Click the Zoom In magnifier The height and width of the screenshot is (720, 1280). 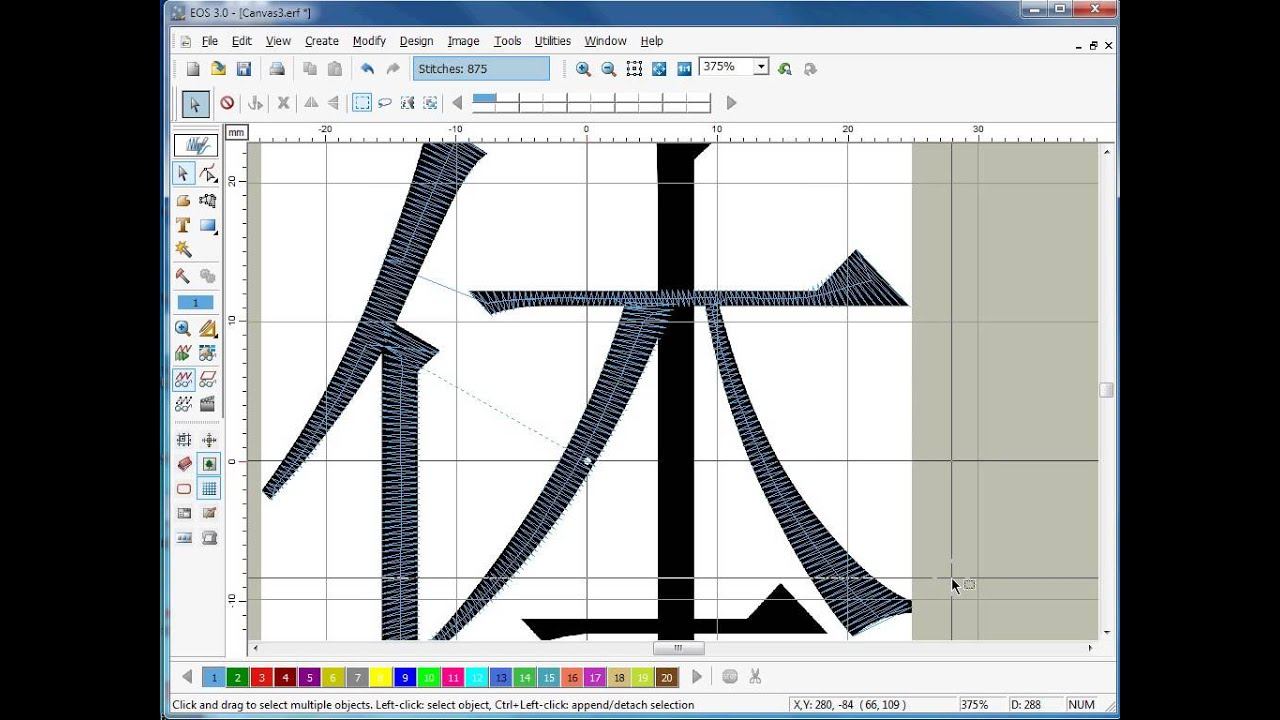[x=583, y=69]
